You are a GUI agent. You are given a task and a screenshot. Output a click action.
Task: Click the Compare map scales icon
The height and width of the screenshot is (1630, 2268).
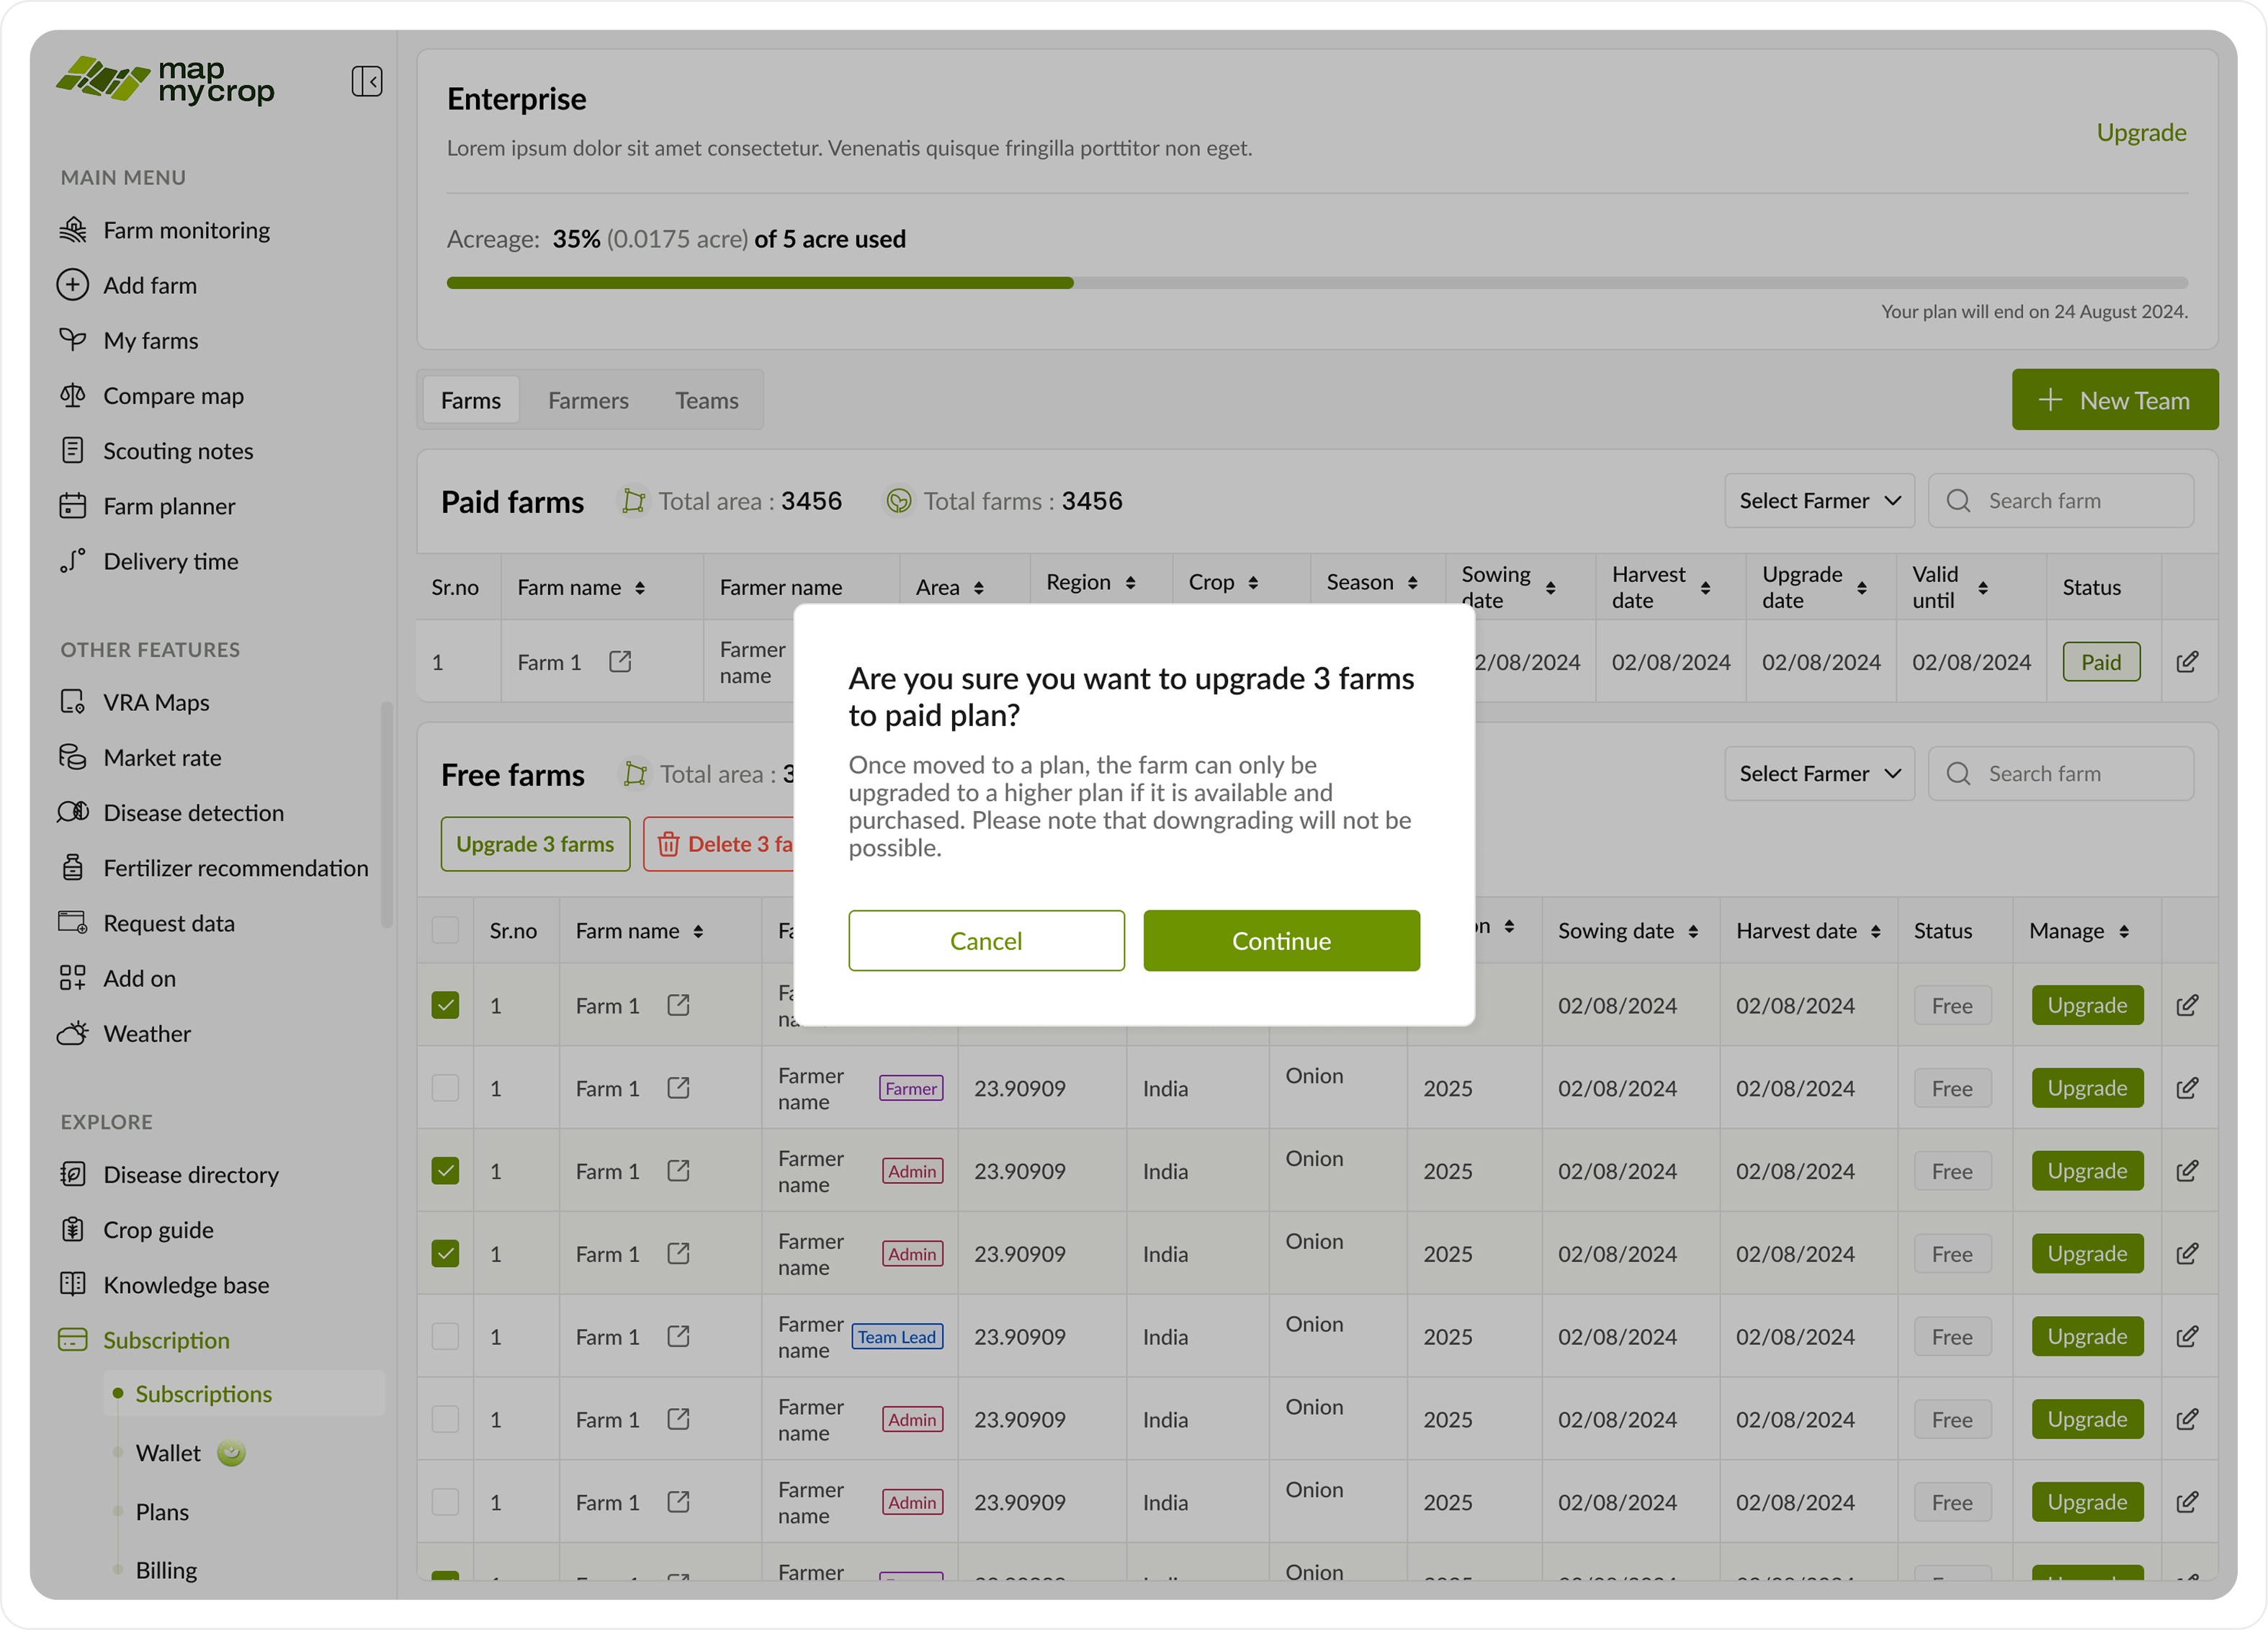tap(73, 396)
